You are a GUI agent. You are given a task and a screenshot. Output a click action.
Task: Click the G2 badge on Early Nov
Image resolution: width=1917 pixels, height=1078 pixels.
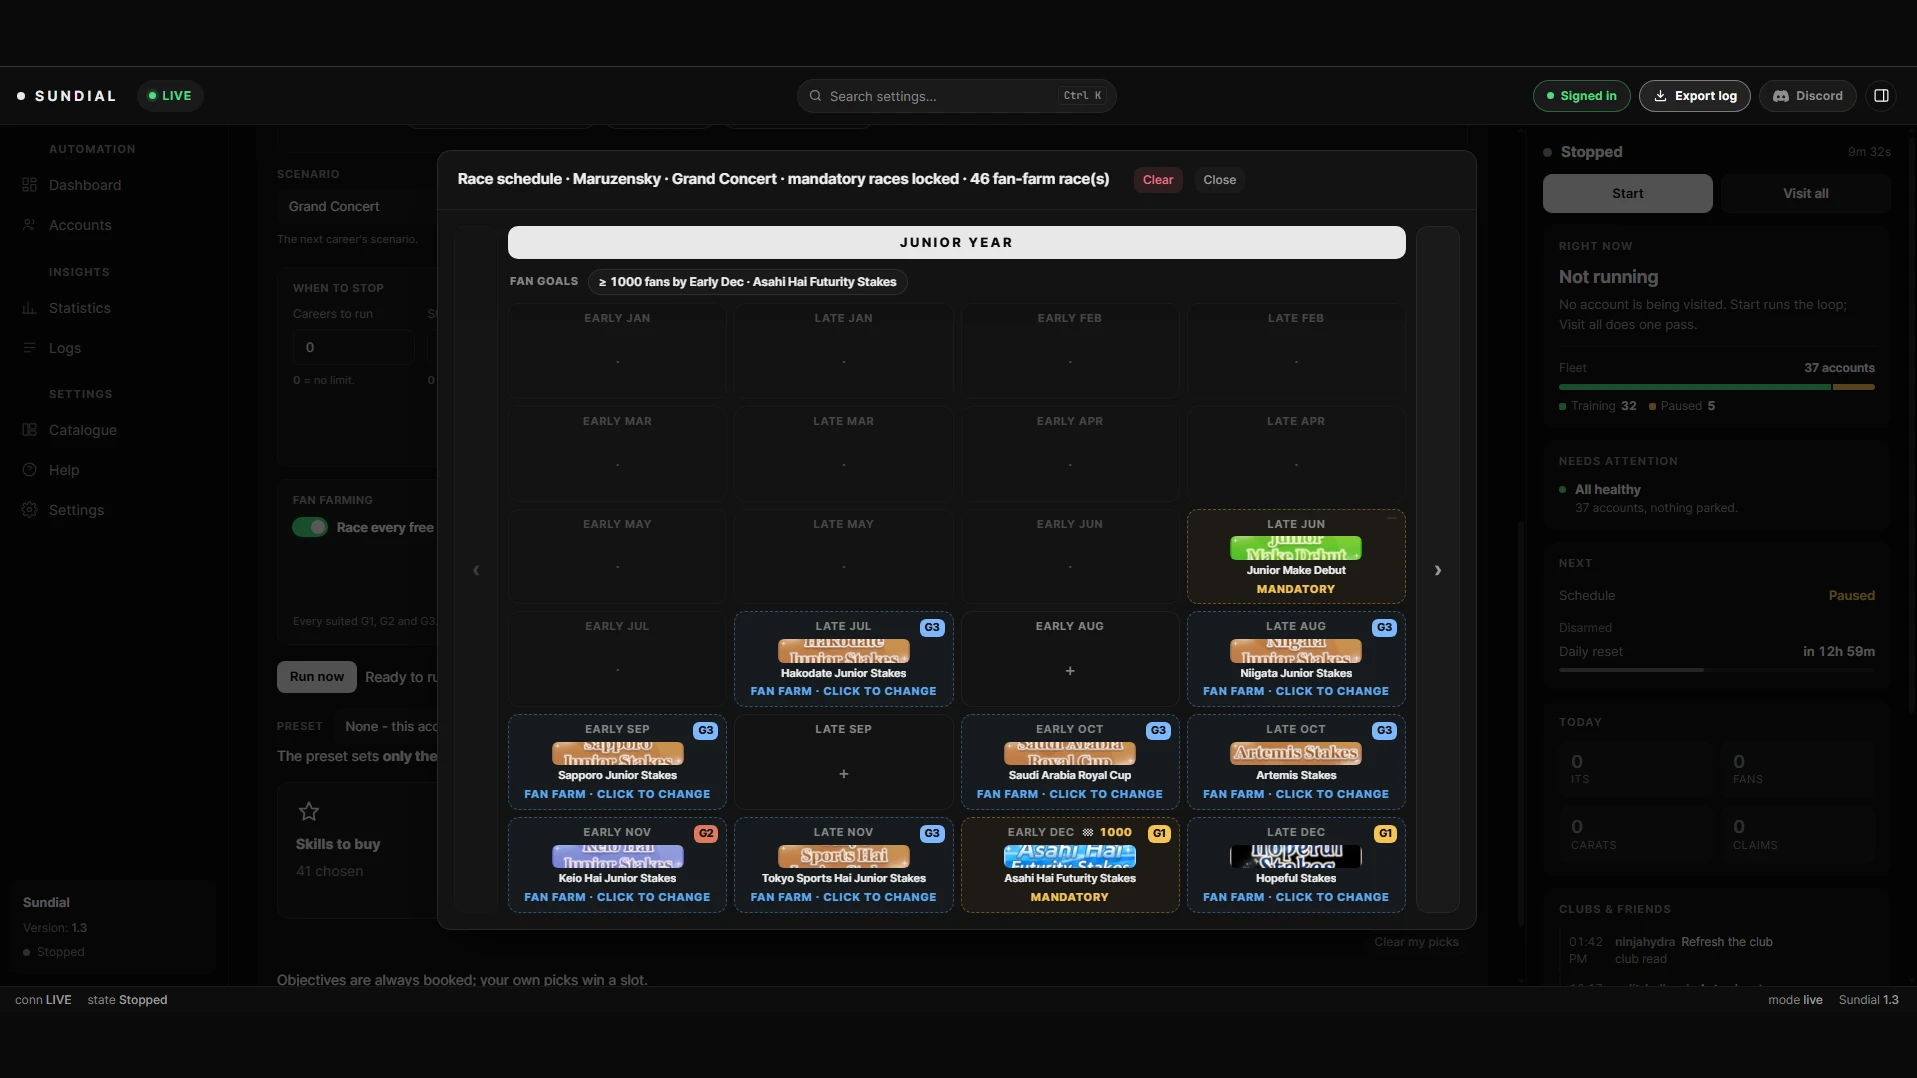pos(706,833)
